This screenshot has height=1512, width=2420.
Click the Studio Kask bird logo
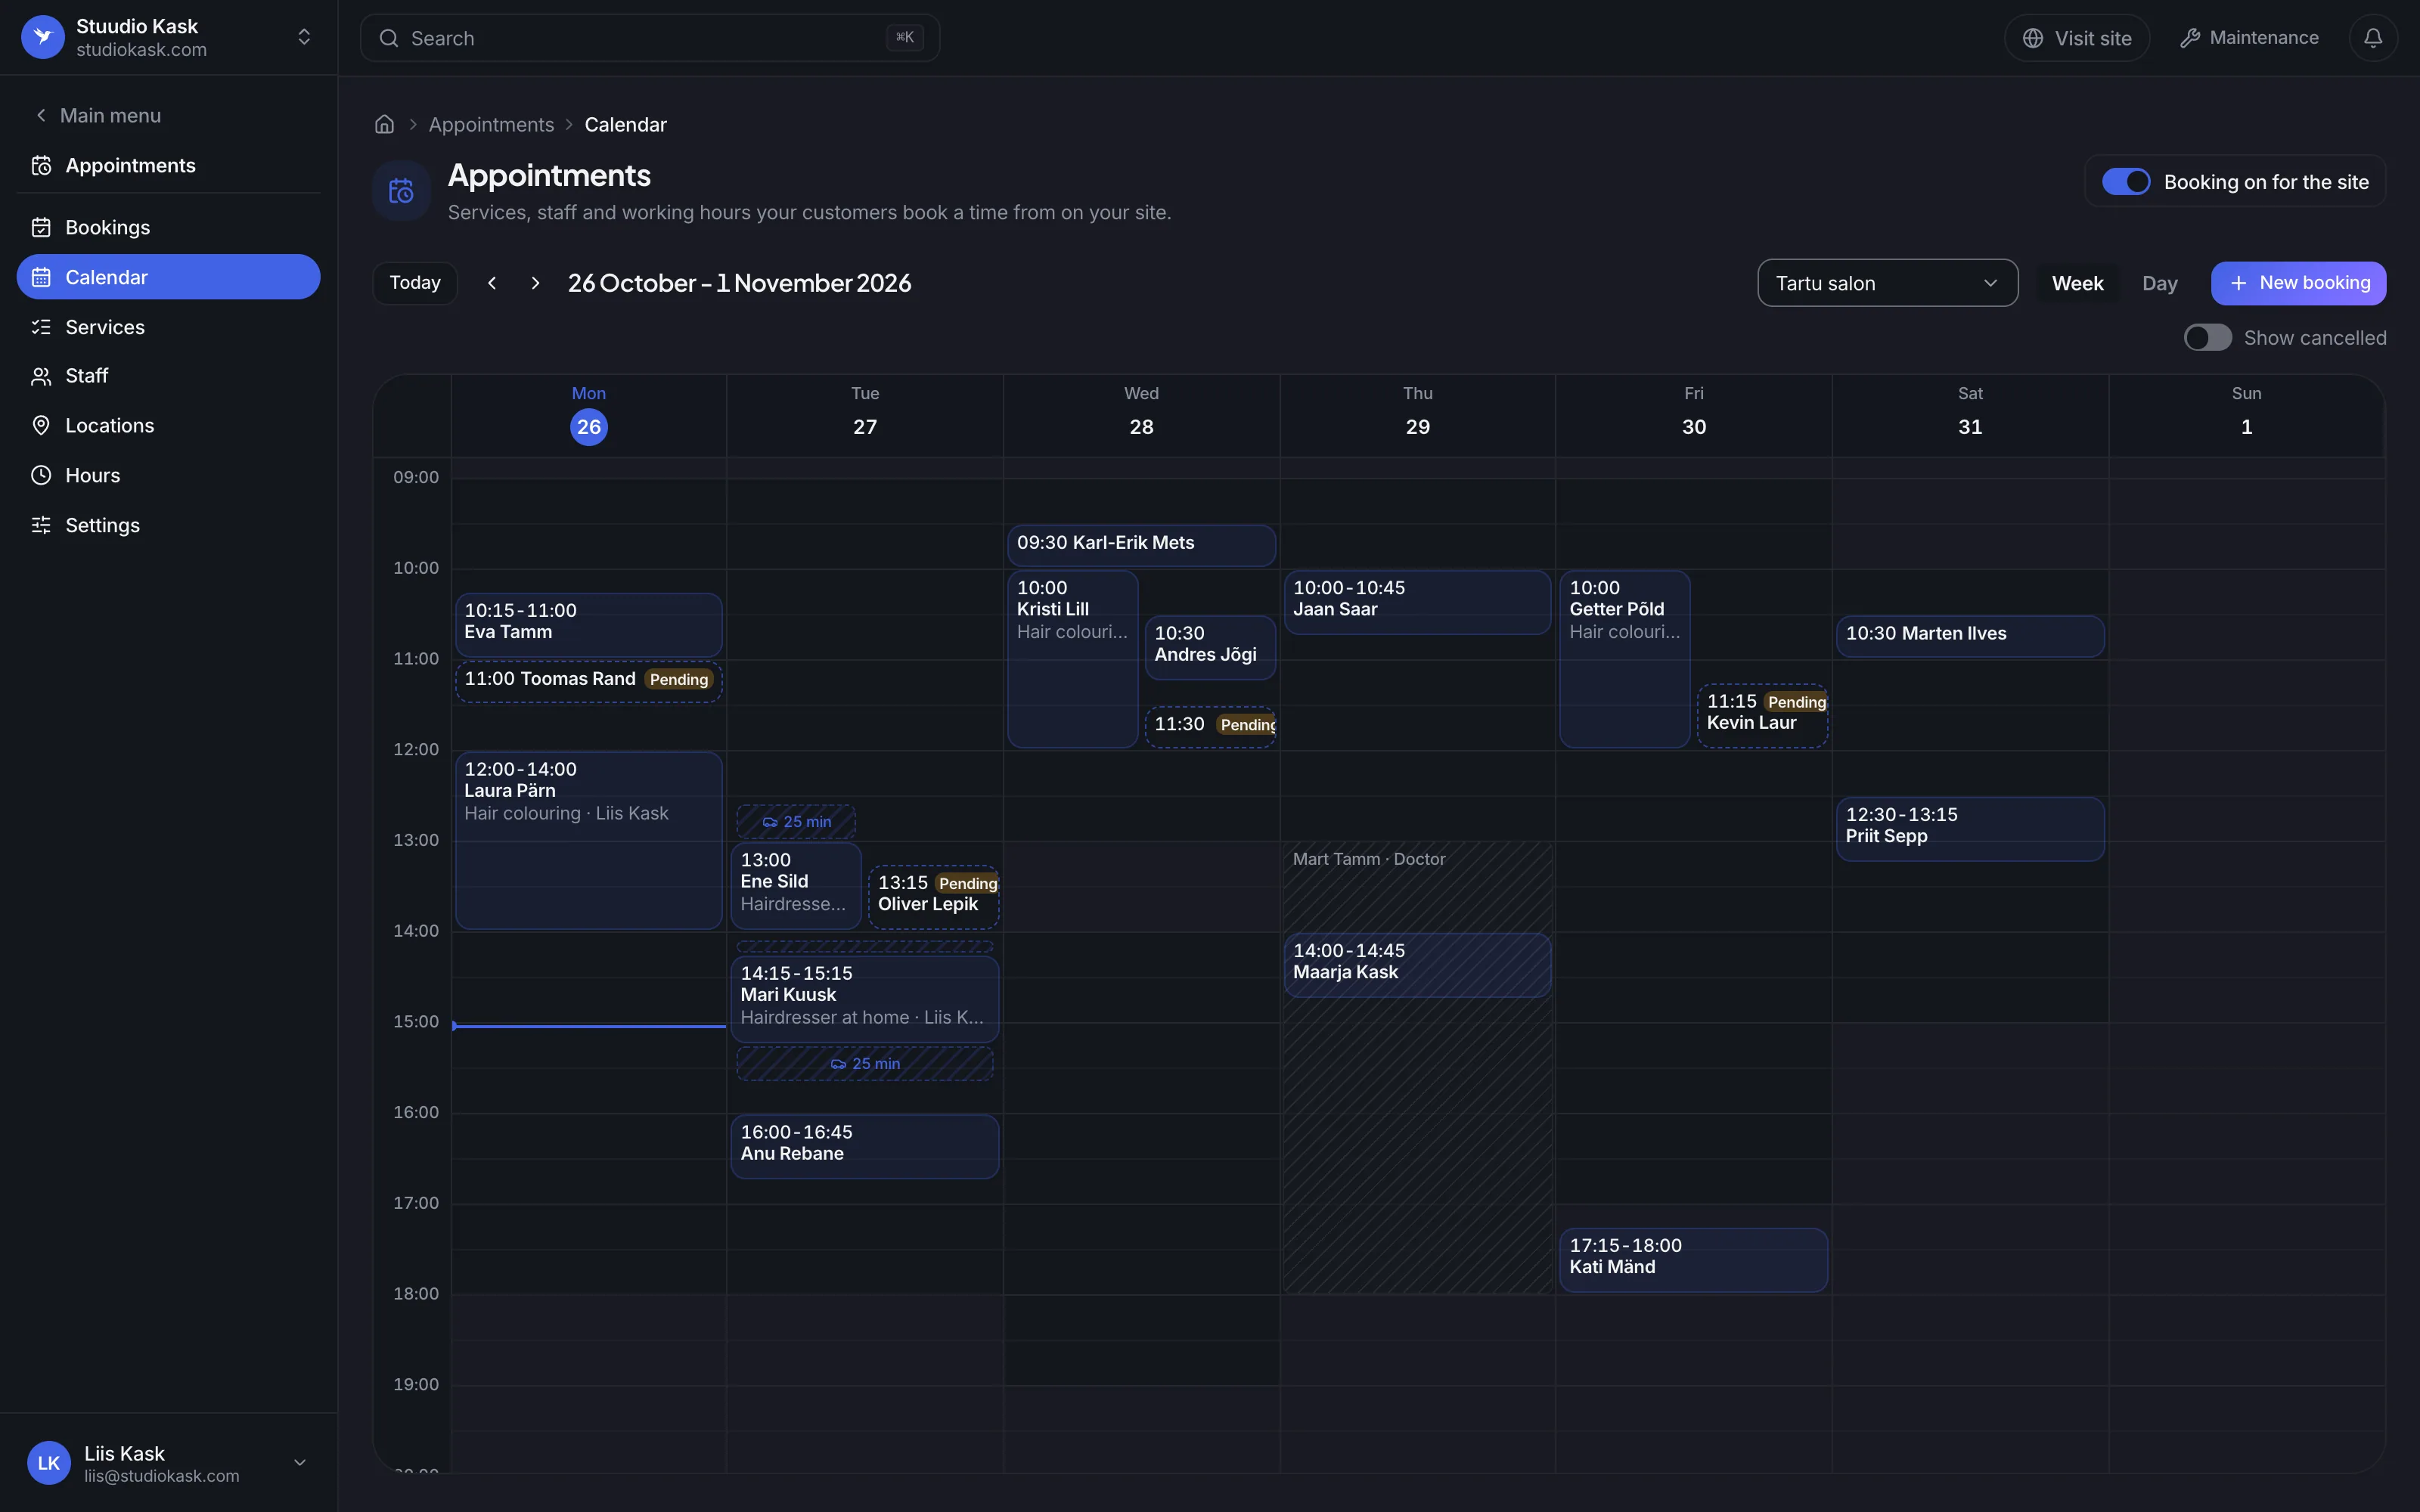[43, 37]
